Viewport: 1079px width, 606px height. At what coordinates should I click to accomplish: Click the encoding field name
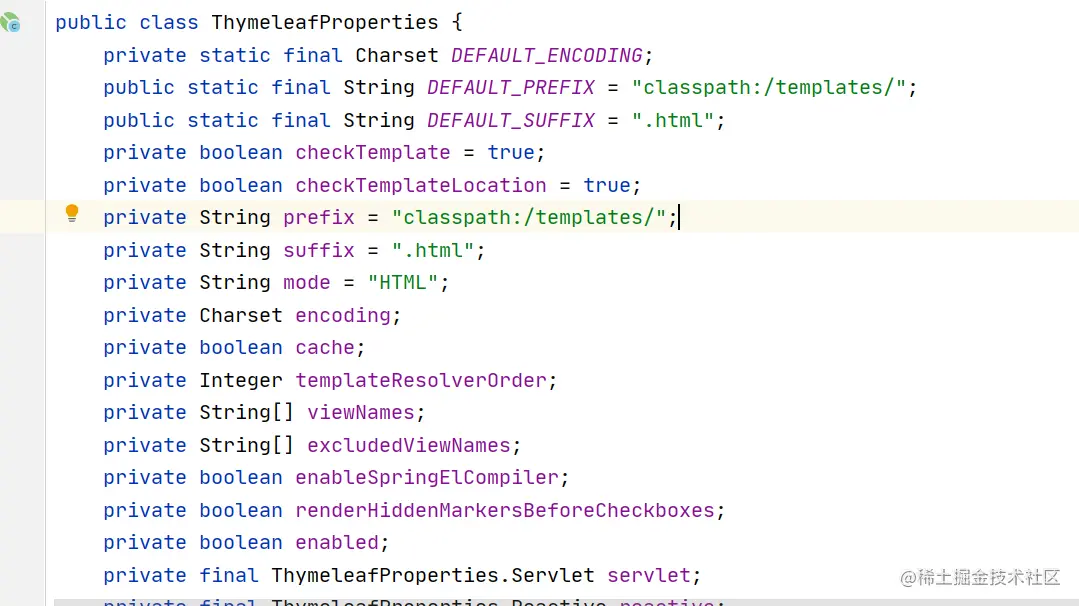coord(343,315)
